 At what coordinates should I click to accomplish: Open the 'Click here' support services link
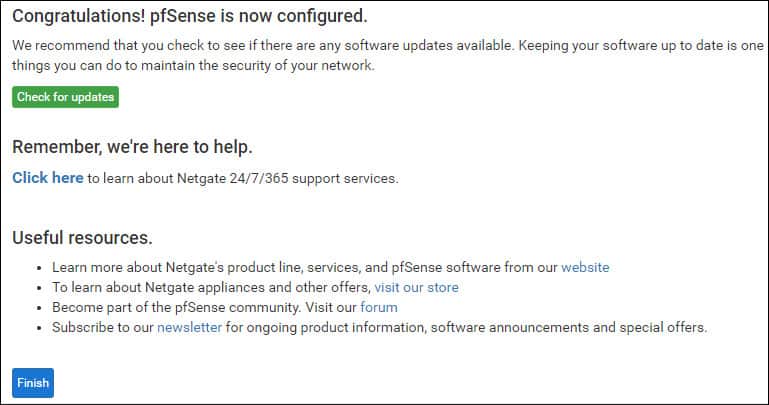coord(48,177)
